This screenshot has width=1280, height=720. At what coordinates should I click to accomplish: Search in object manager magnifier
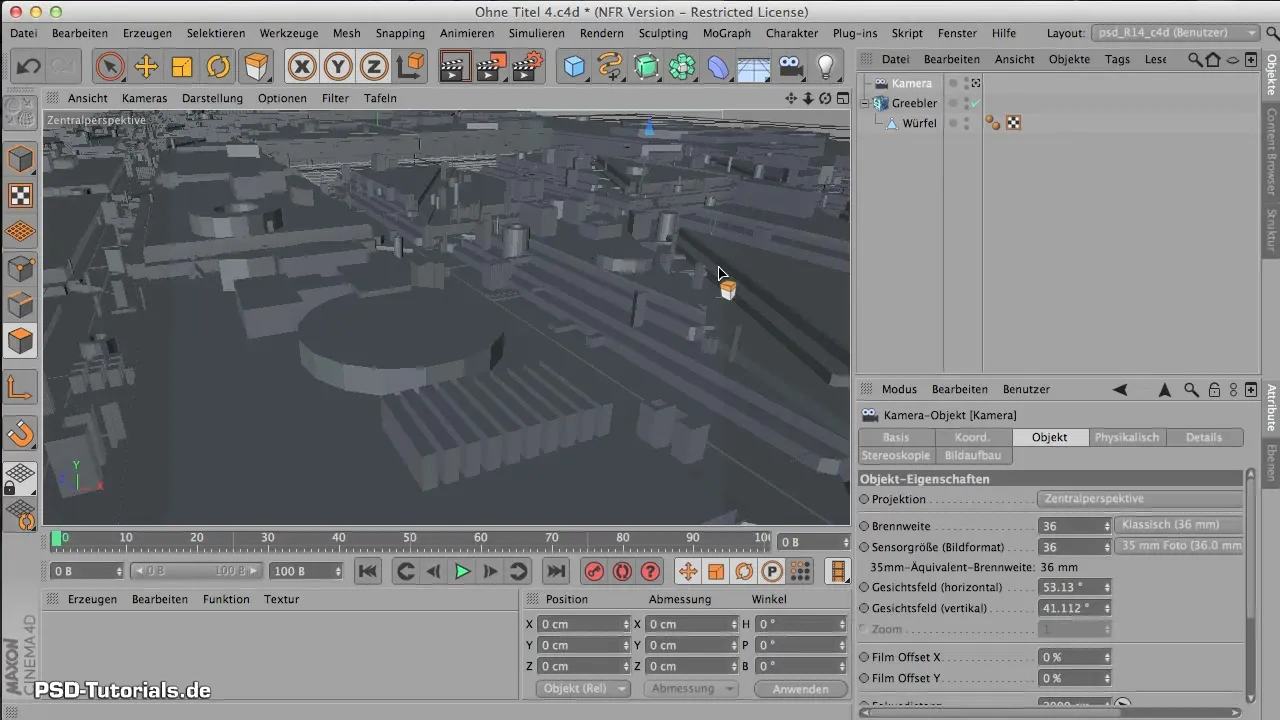pos(1195,59)
